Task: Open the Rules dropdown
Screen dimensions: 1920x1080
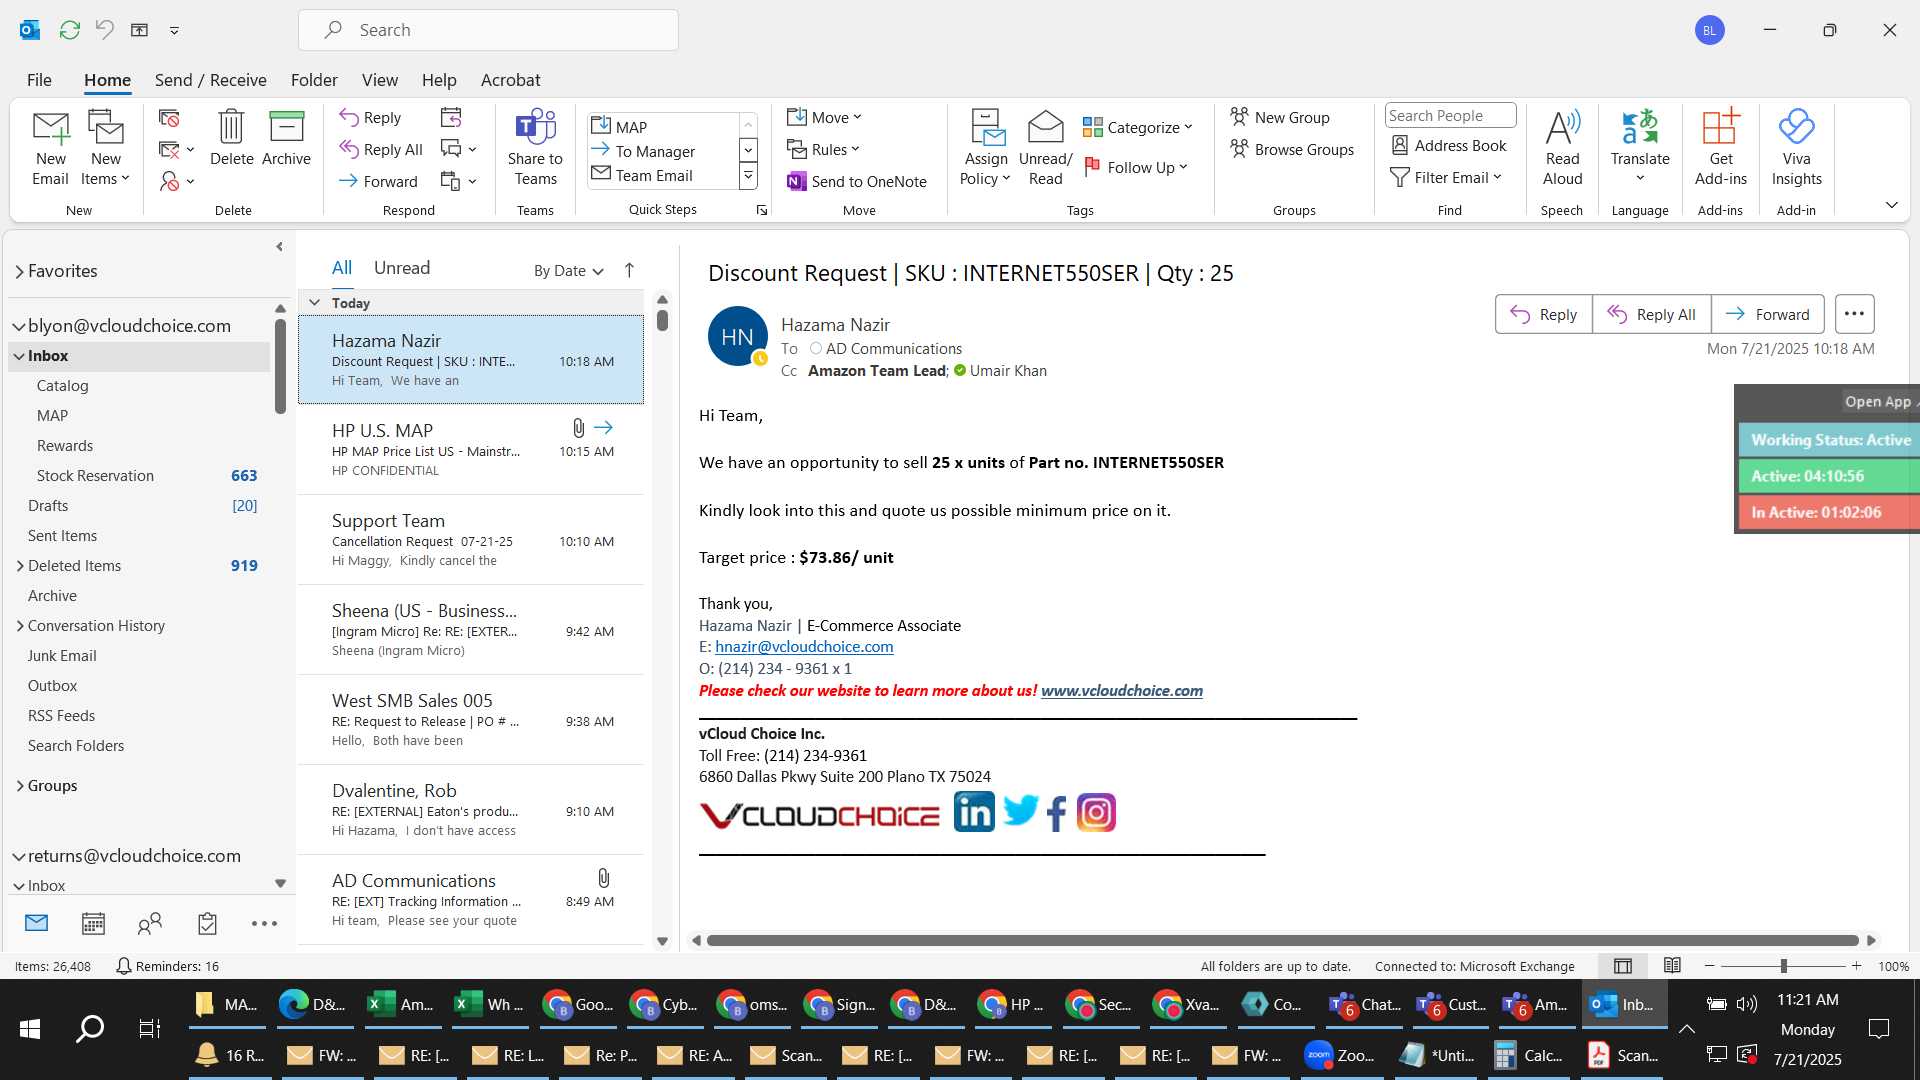Action: [823, 149]
